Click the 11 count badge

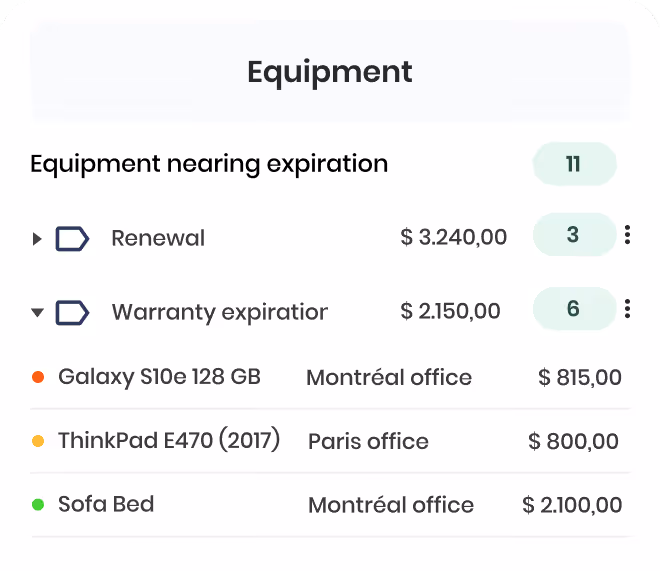(575, 164)
